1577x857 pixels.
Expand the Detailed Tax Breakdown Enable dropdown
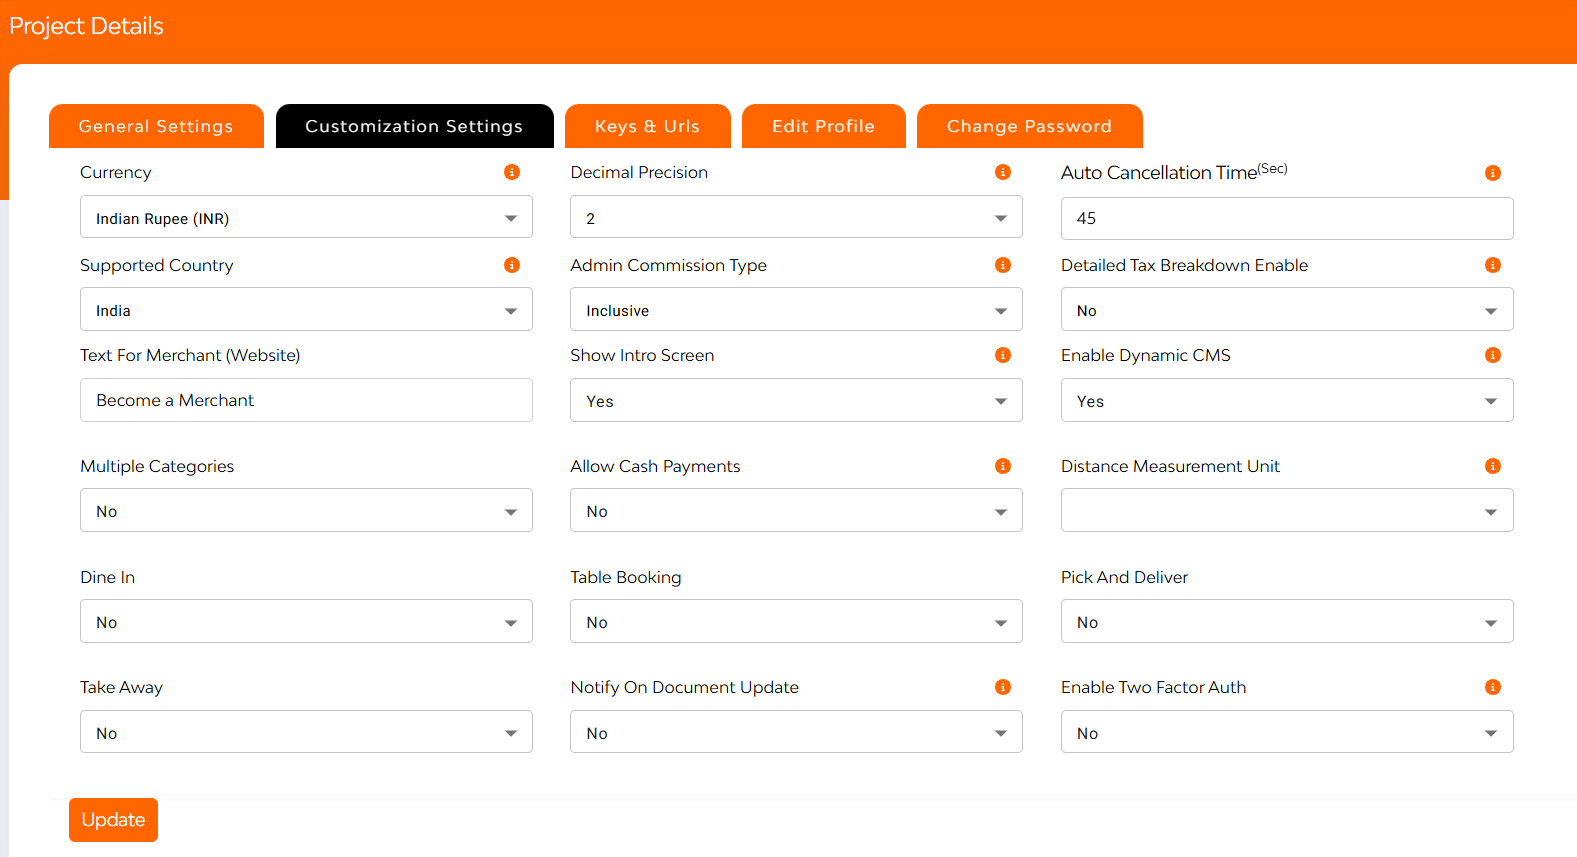(x=1287, y=309)
